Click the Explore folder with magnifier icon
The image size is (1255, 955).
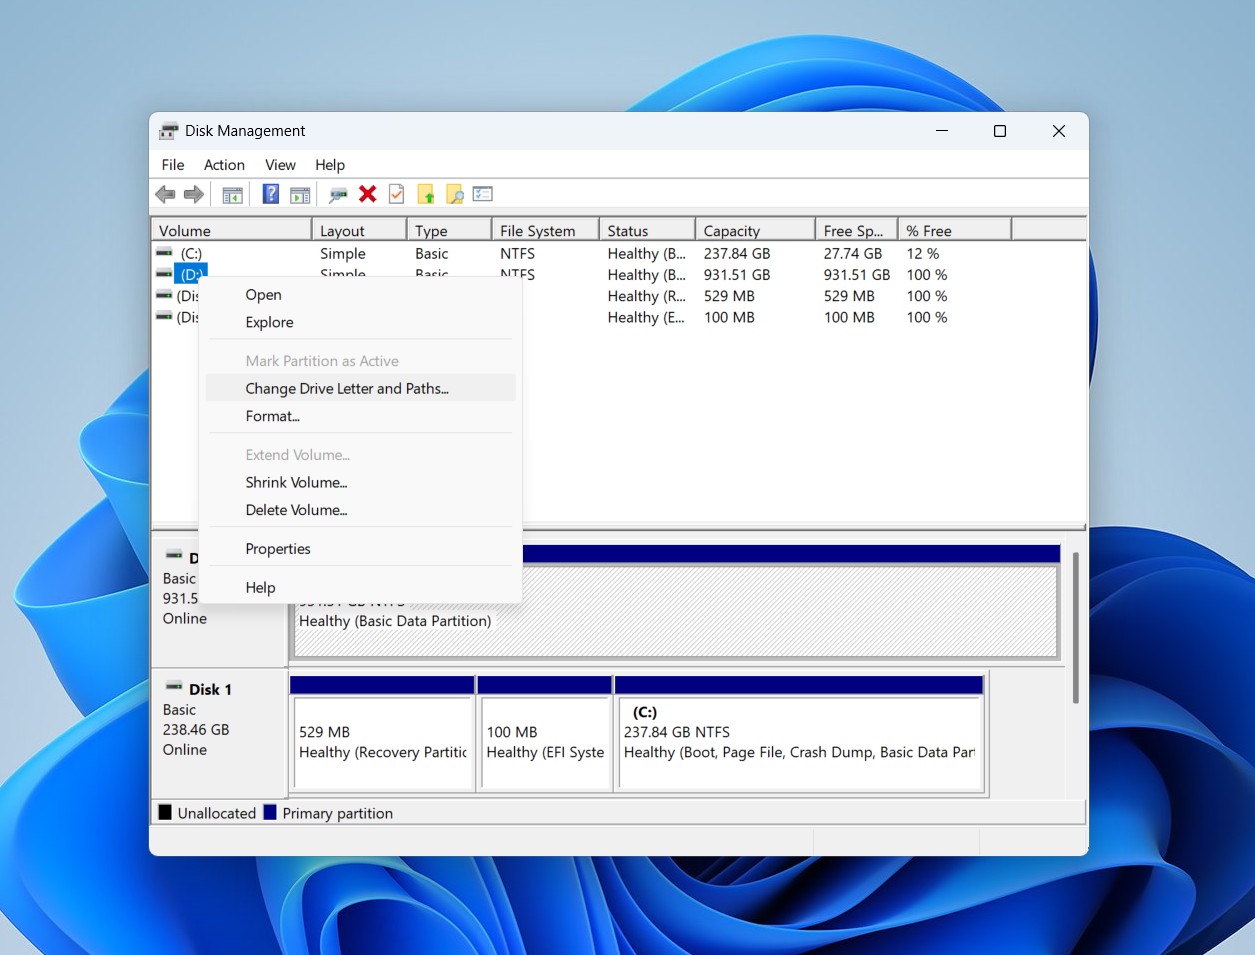coord(455,194)
